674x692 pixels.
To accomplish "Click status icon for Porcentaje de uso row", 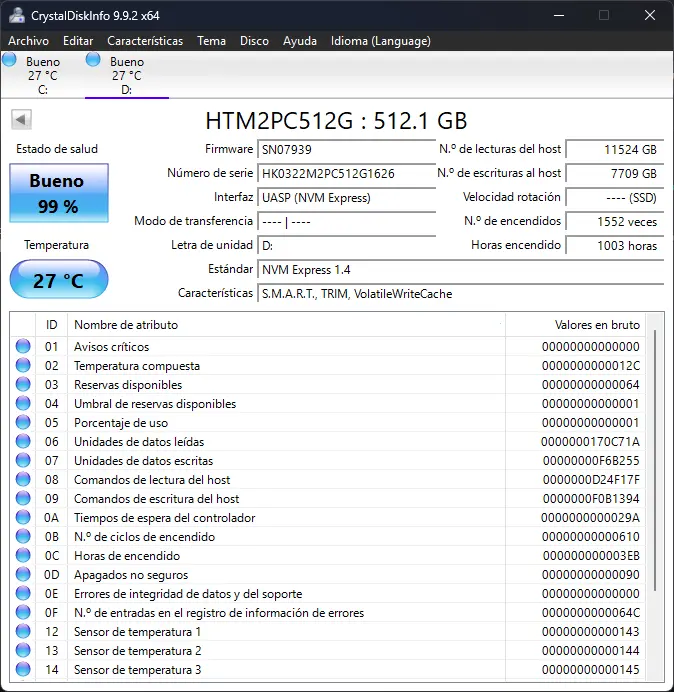I will (23, 422).
